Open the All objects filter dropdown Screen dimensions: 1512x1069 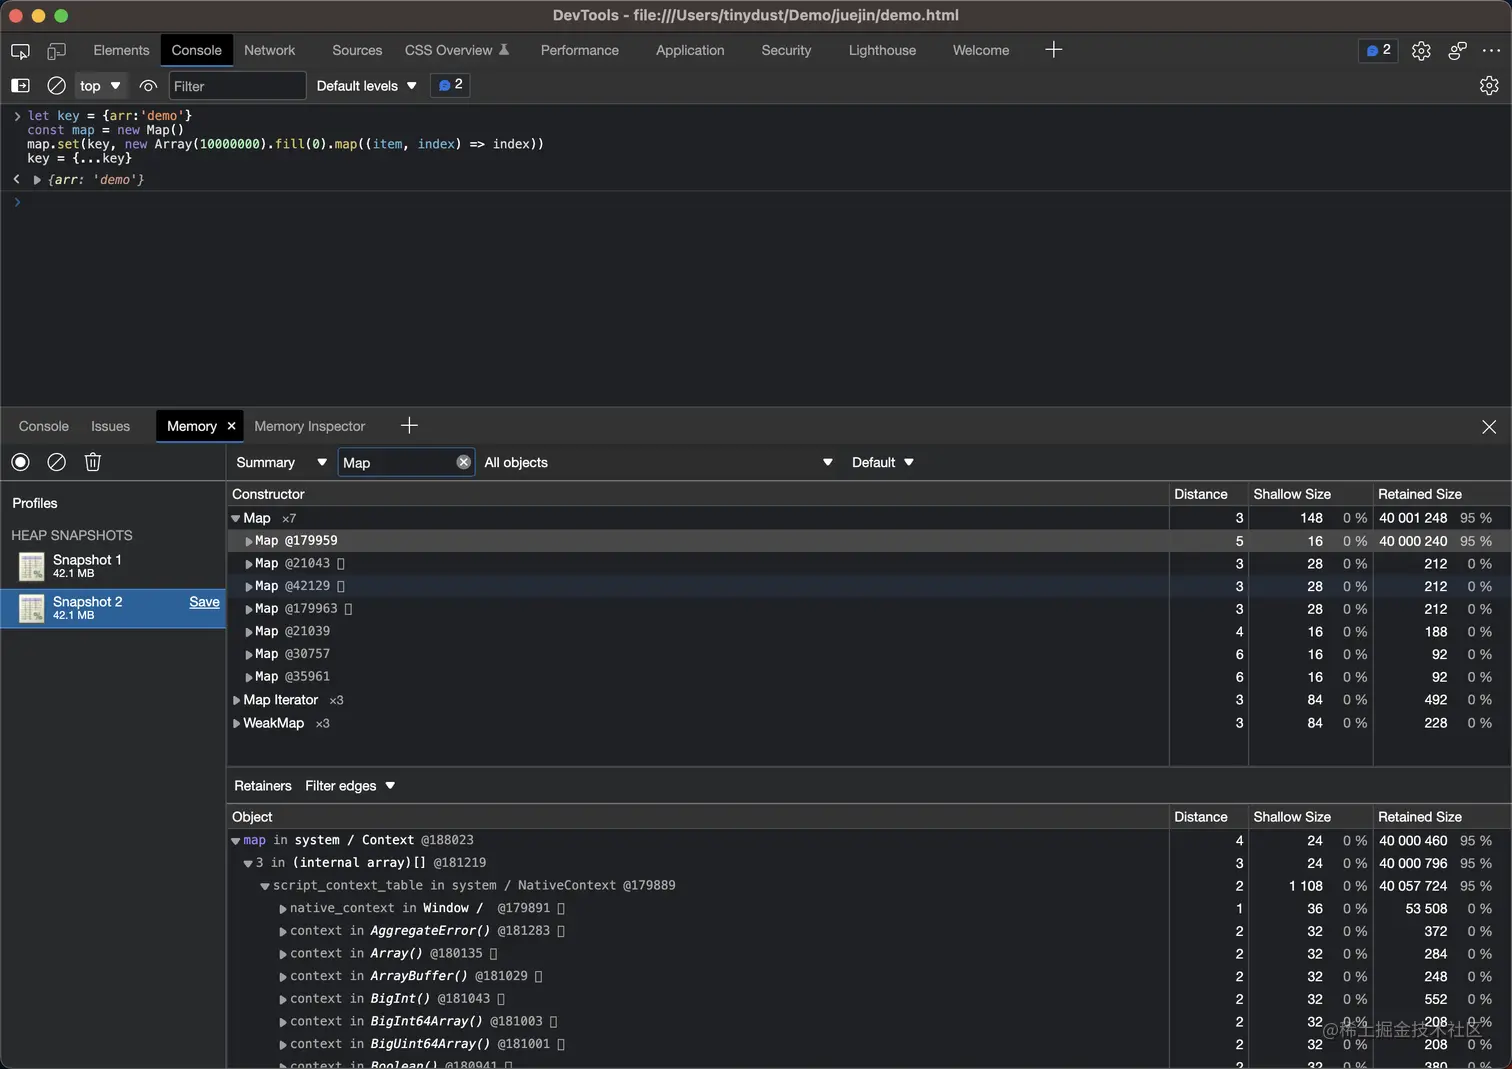[658, 462]
